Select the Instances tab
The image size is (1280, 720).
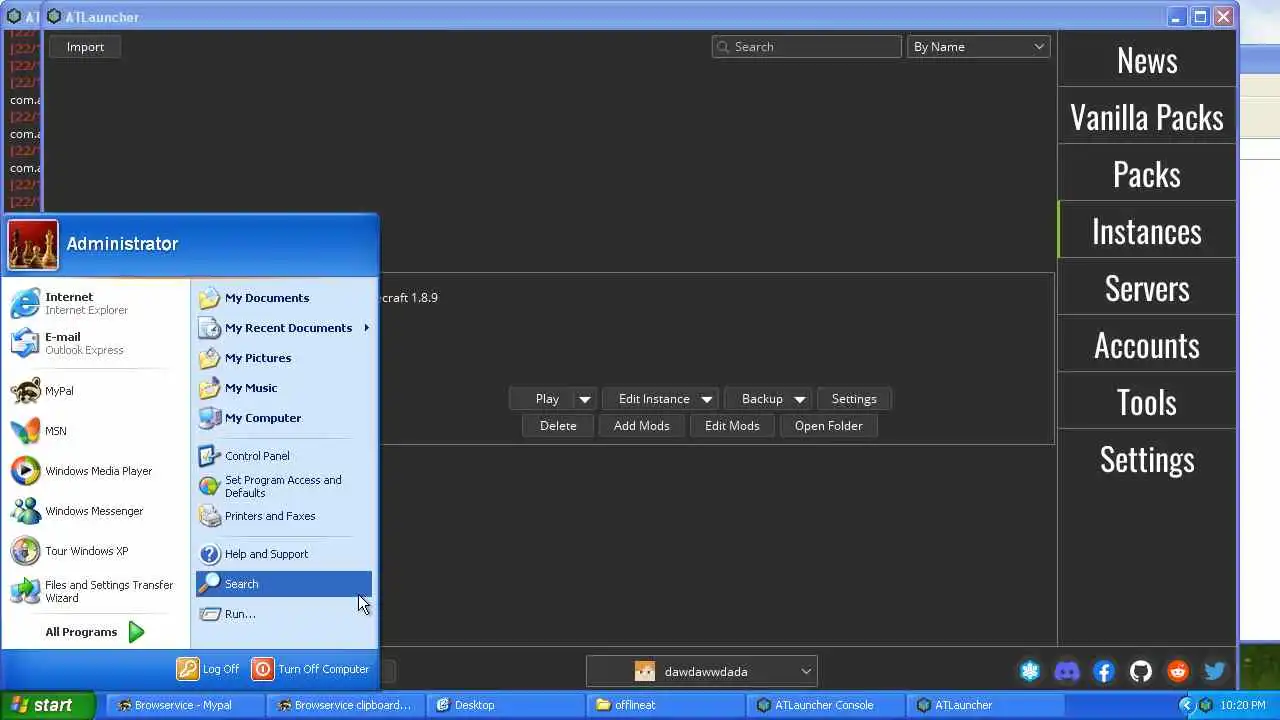(x=1147, y=231)
